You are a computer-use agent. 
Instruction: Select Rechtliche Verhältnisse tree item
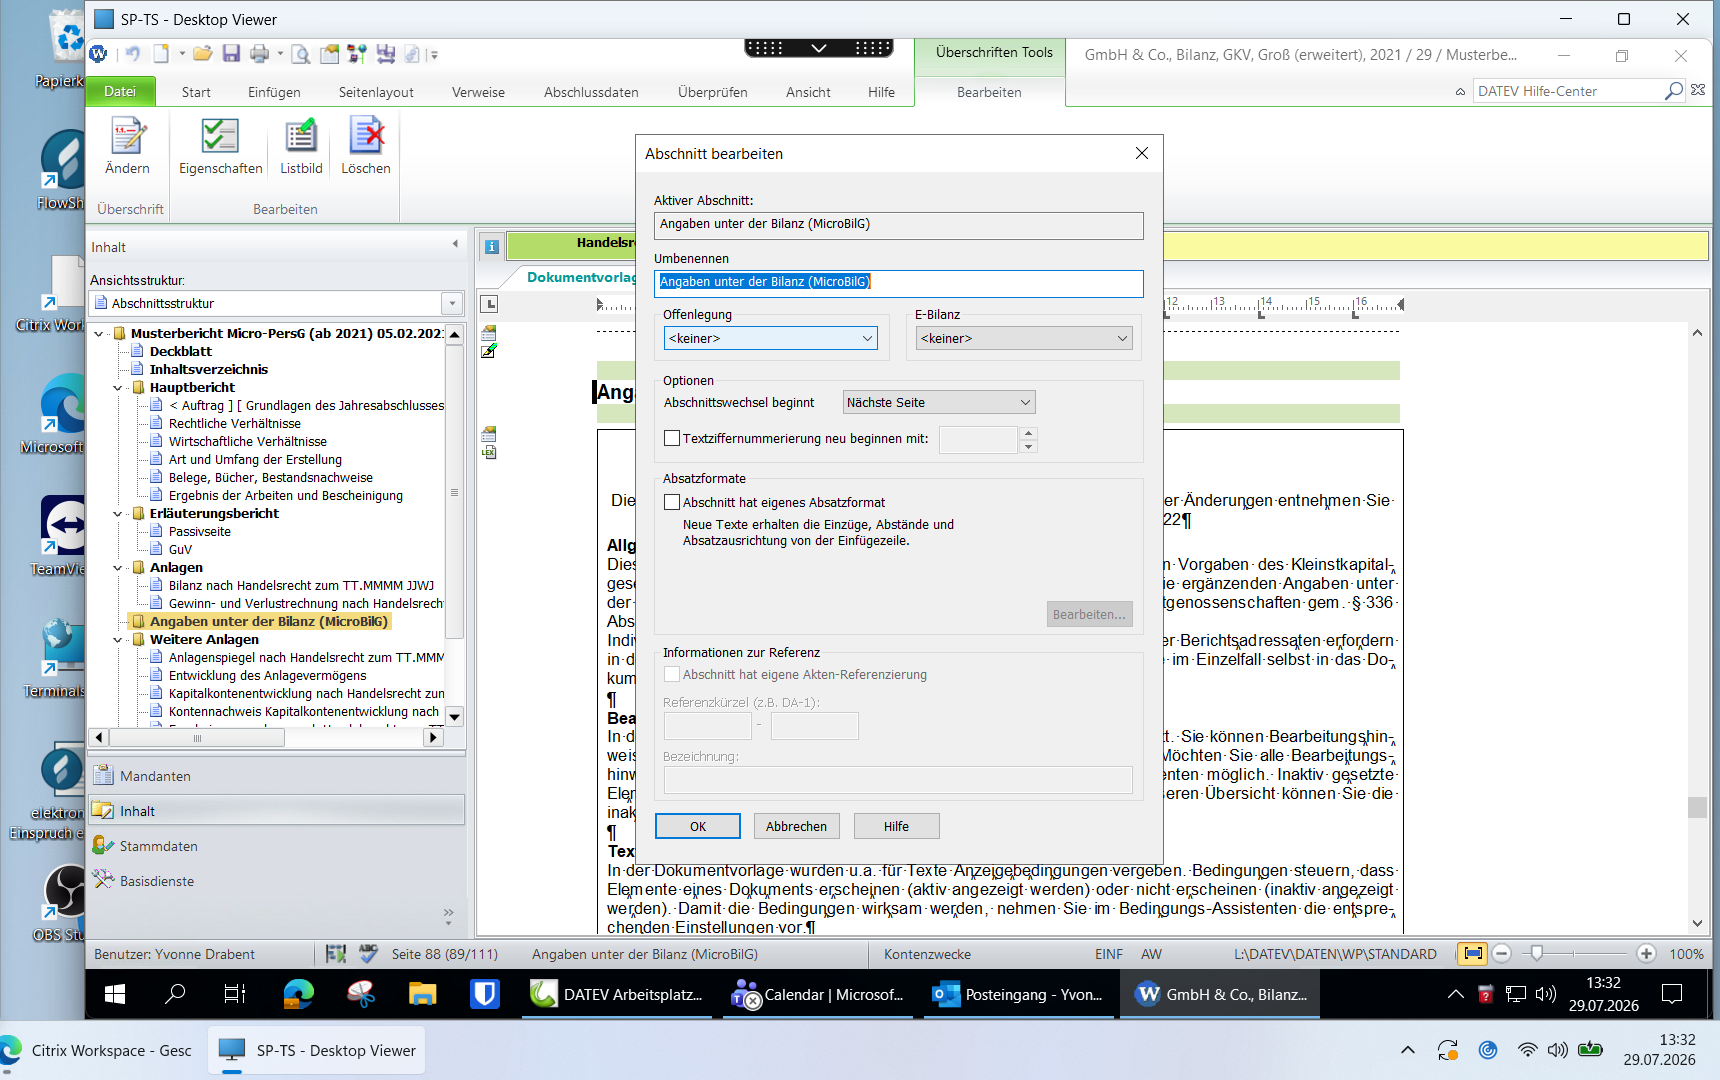tap(235, 423)
